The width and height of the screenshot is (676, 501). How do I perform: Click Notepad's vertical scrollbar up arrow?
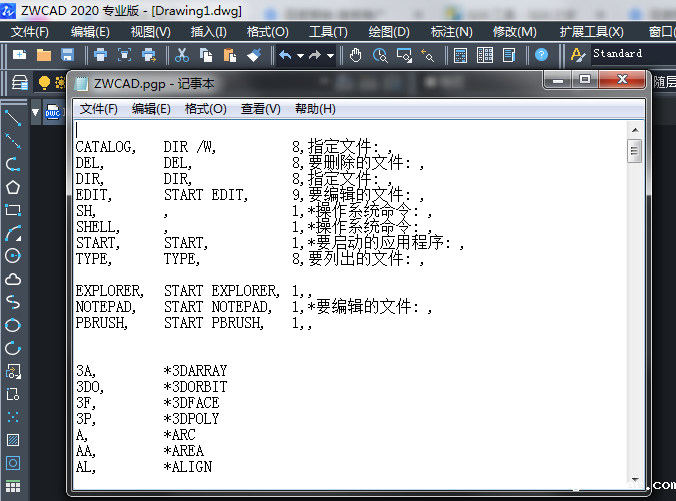click(634, 129)
